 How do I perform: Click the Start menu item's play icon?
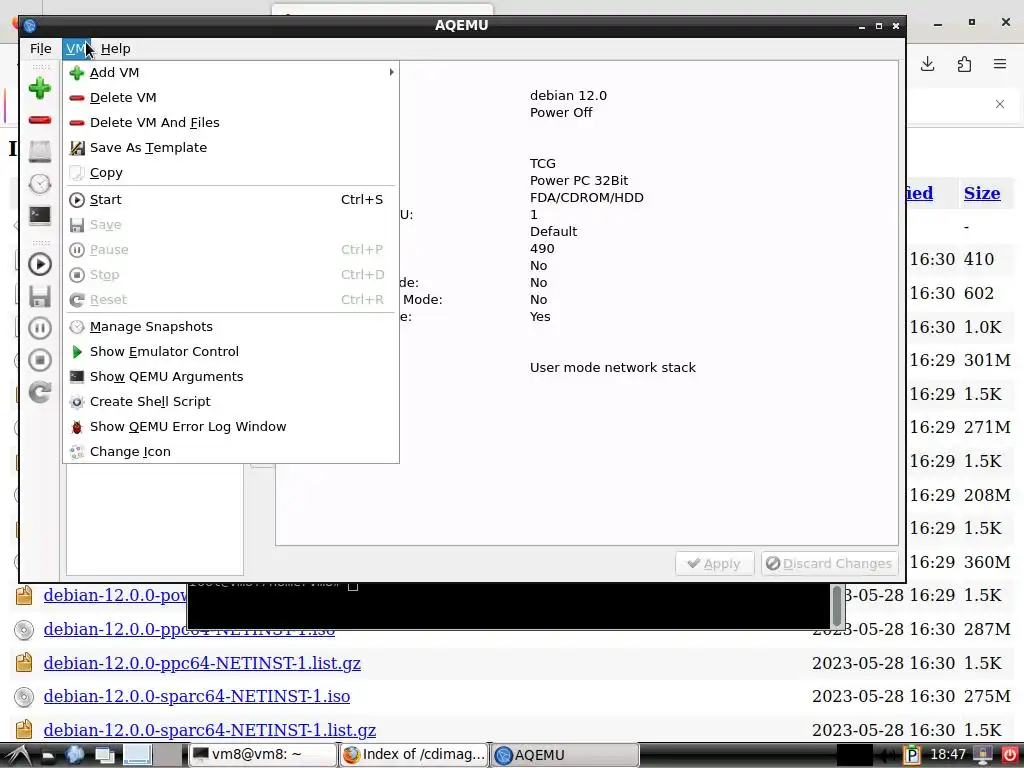pyautogui.click(x=77, y=200)
